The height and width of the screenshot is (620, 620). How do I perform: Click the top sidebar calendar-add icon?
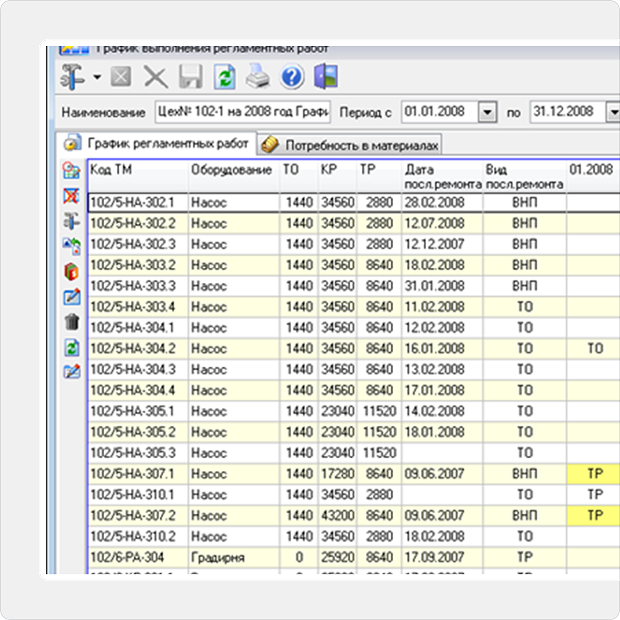(72, 171)
